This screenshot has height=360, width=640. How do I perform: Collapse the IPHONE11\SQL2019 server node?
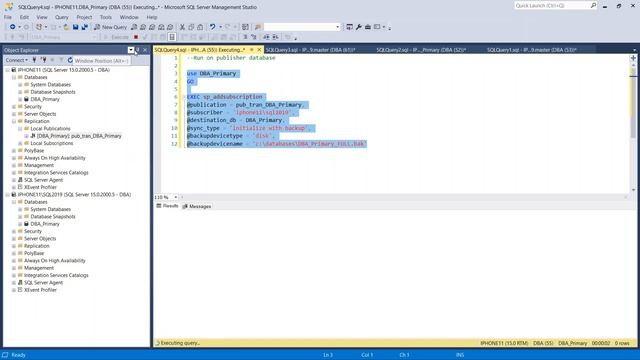point(7,195)
